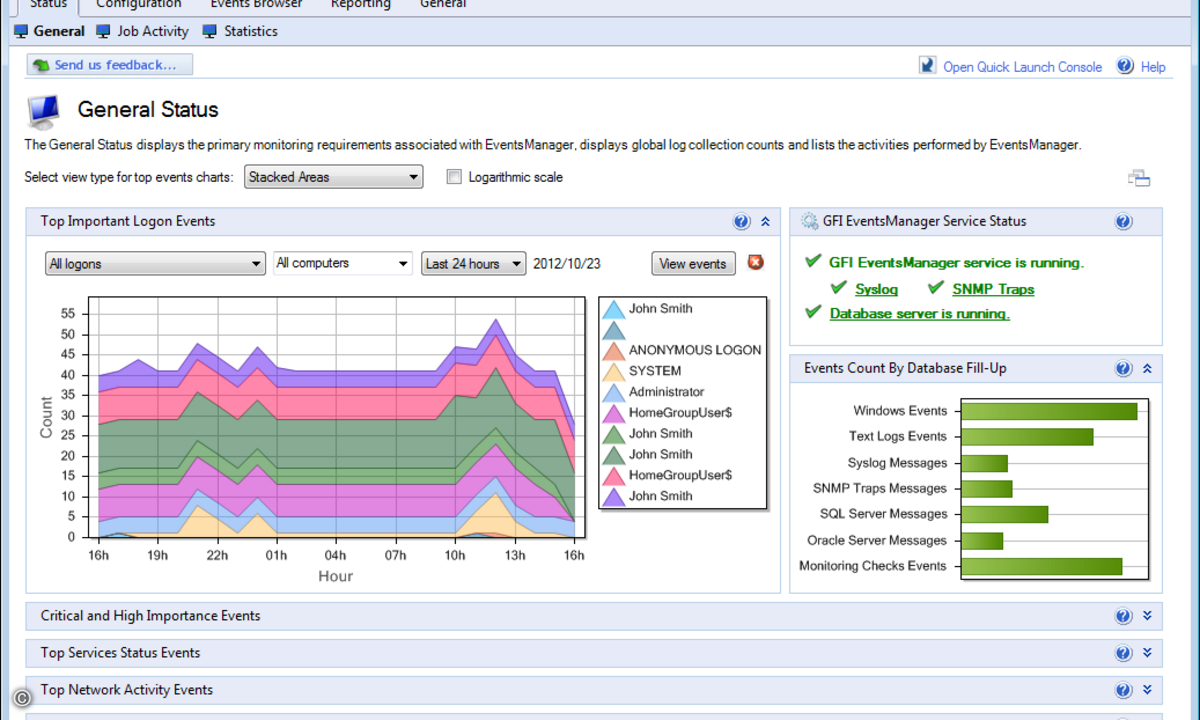Click the General Status heading
Screen dimensions: 1200x720
tap(148, 110)
